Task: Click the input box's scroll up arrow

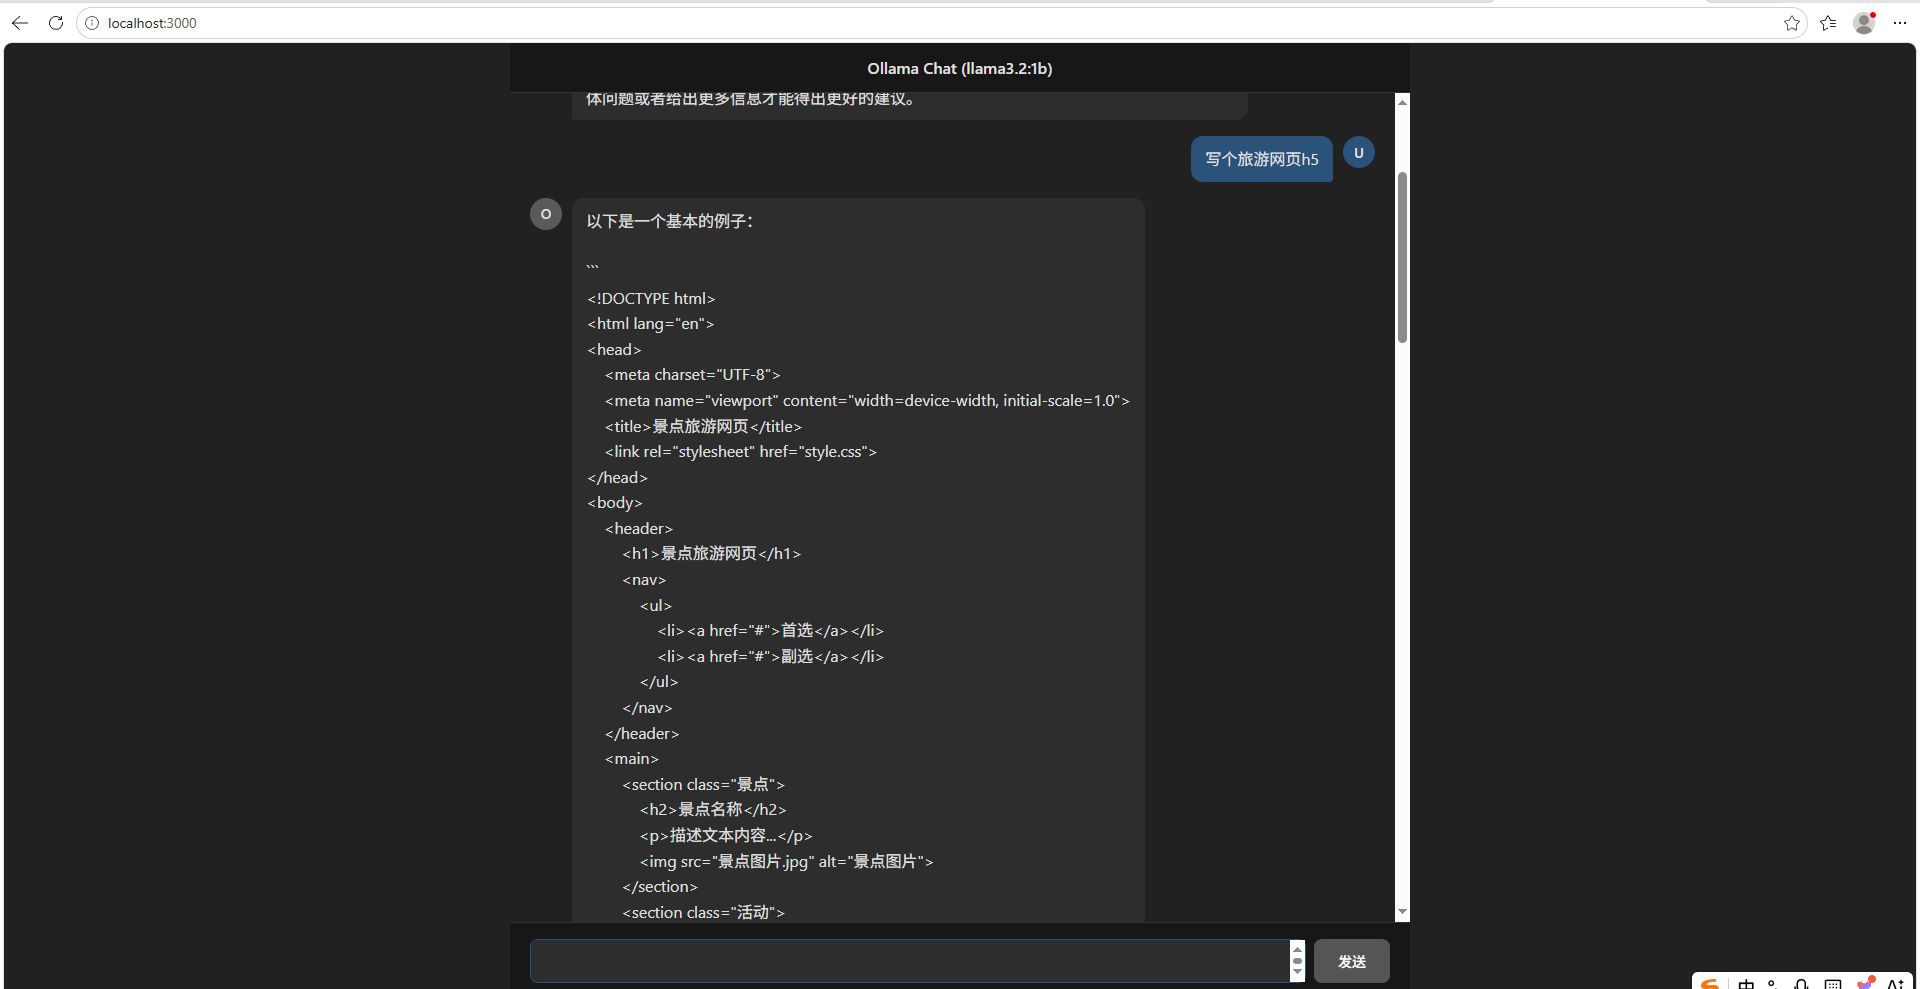Action: [x=1297, y=948]
